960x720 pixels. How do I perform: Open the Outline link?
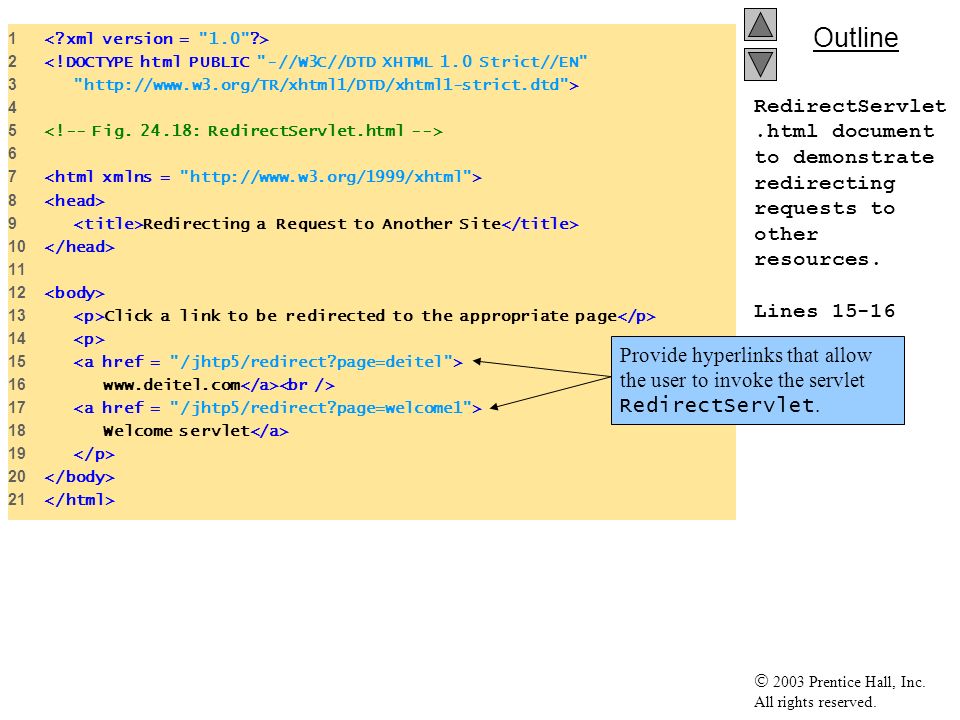coord(855,38)
